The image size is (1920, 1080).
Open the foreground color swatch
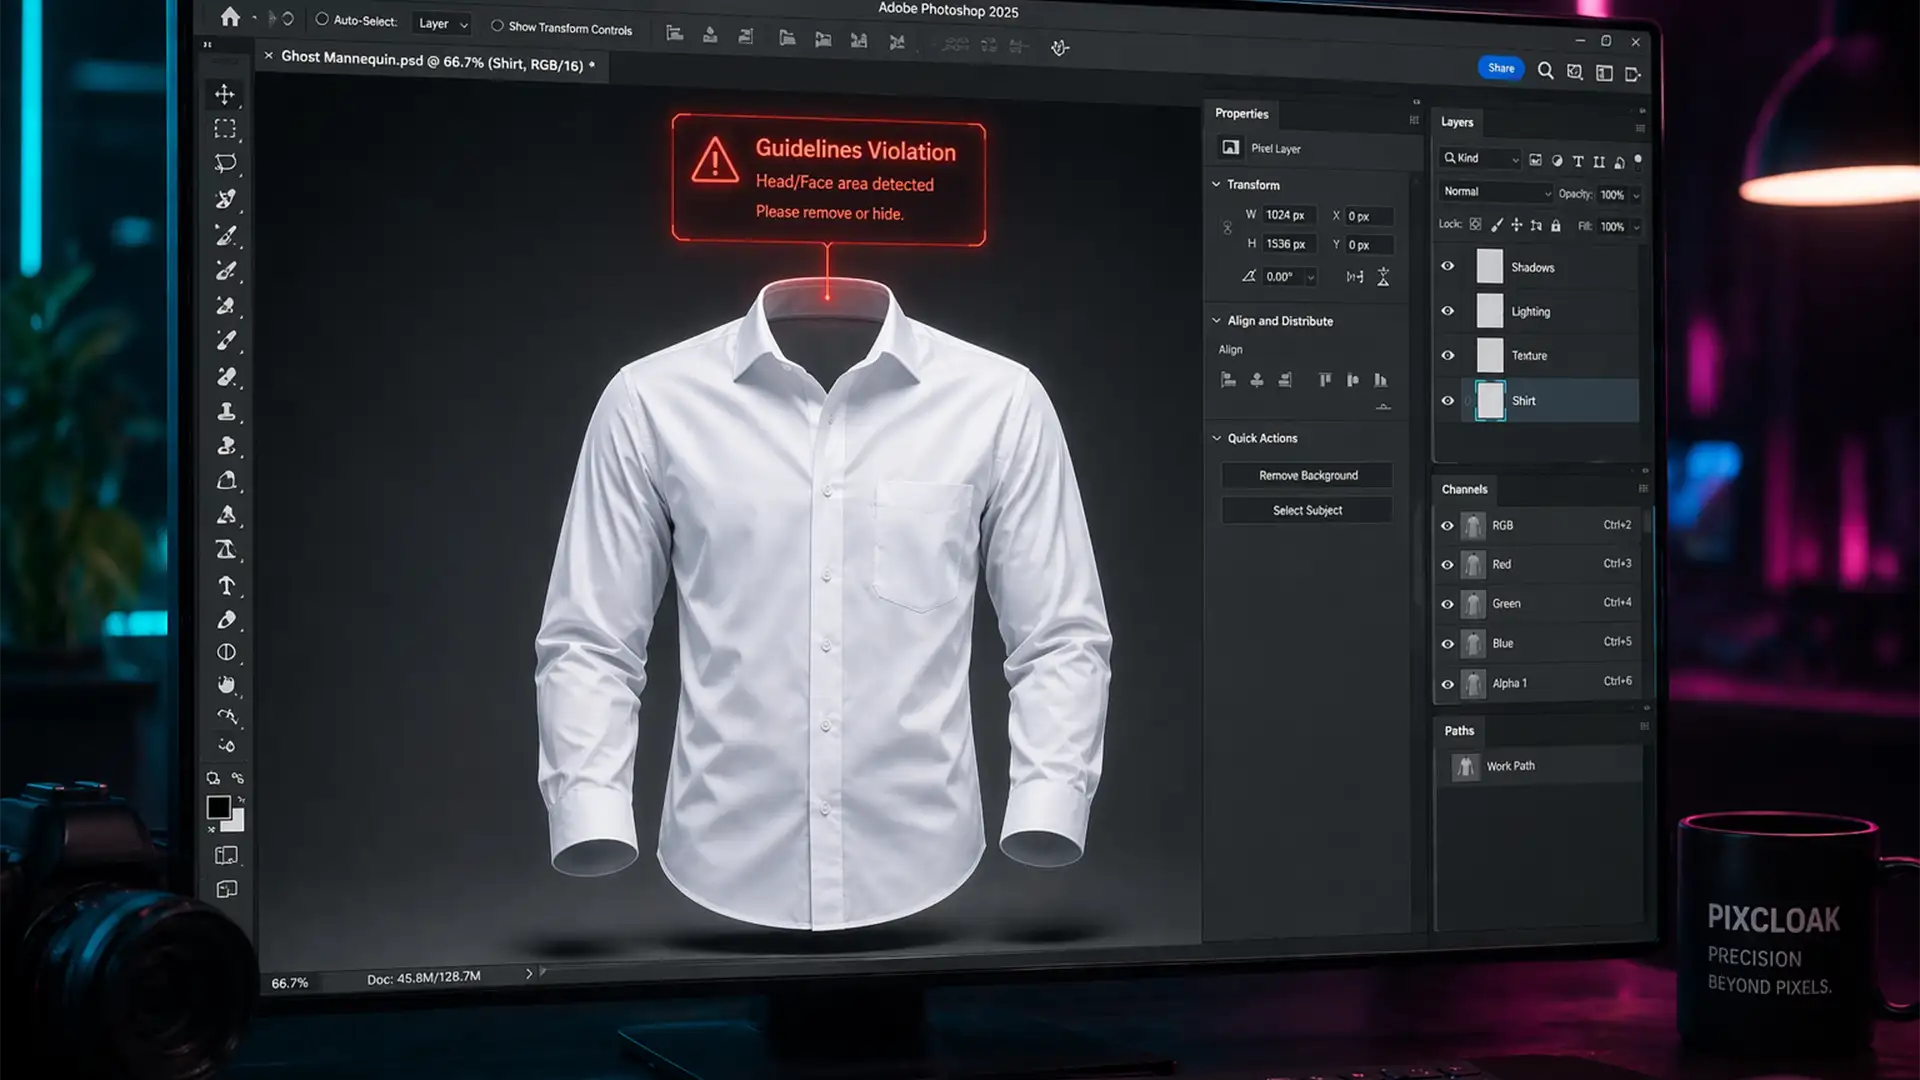point(218,805)
